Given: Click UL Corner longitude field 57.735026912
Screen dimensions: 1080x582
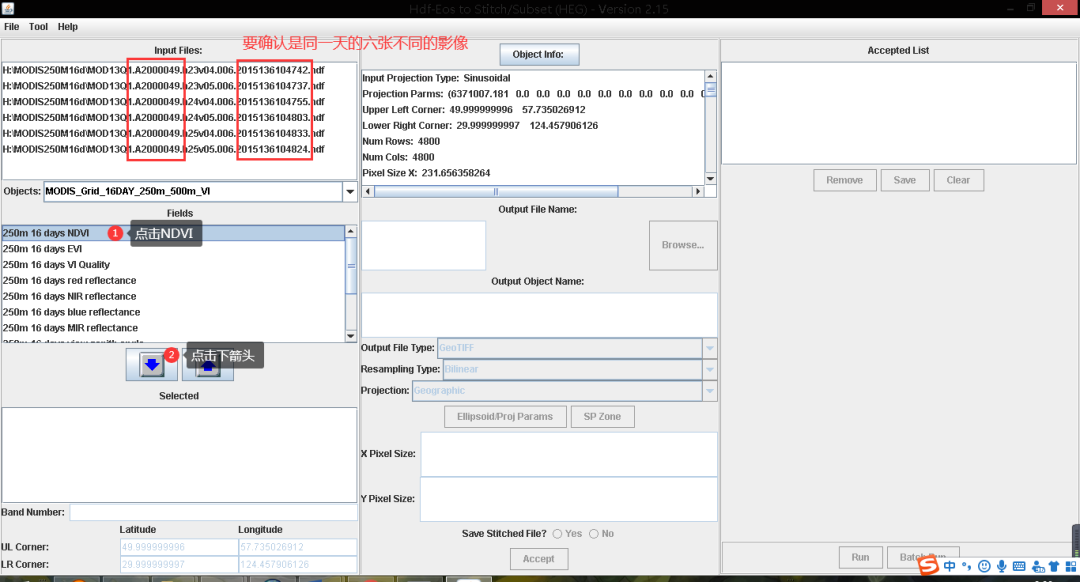Looking at the screenshot, I should 298,547.
